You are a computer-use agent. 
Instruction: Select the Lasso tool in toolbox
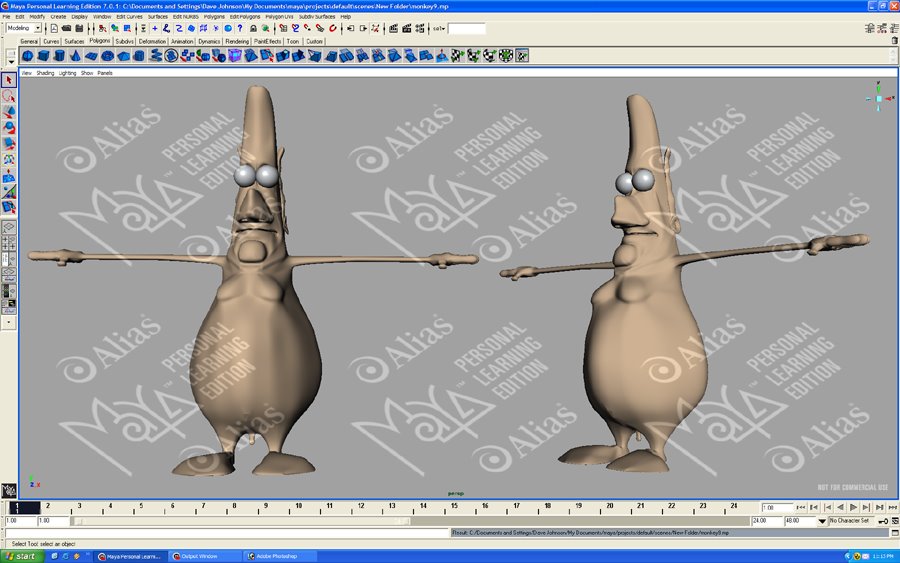tap(9, 96)
